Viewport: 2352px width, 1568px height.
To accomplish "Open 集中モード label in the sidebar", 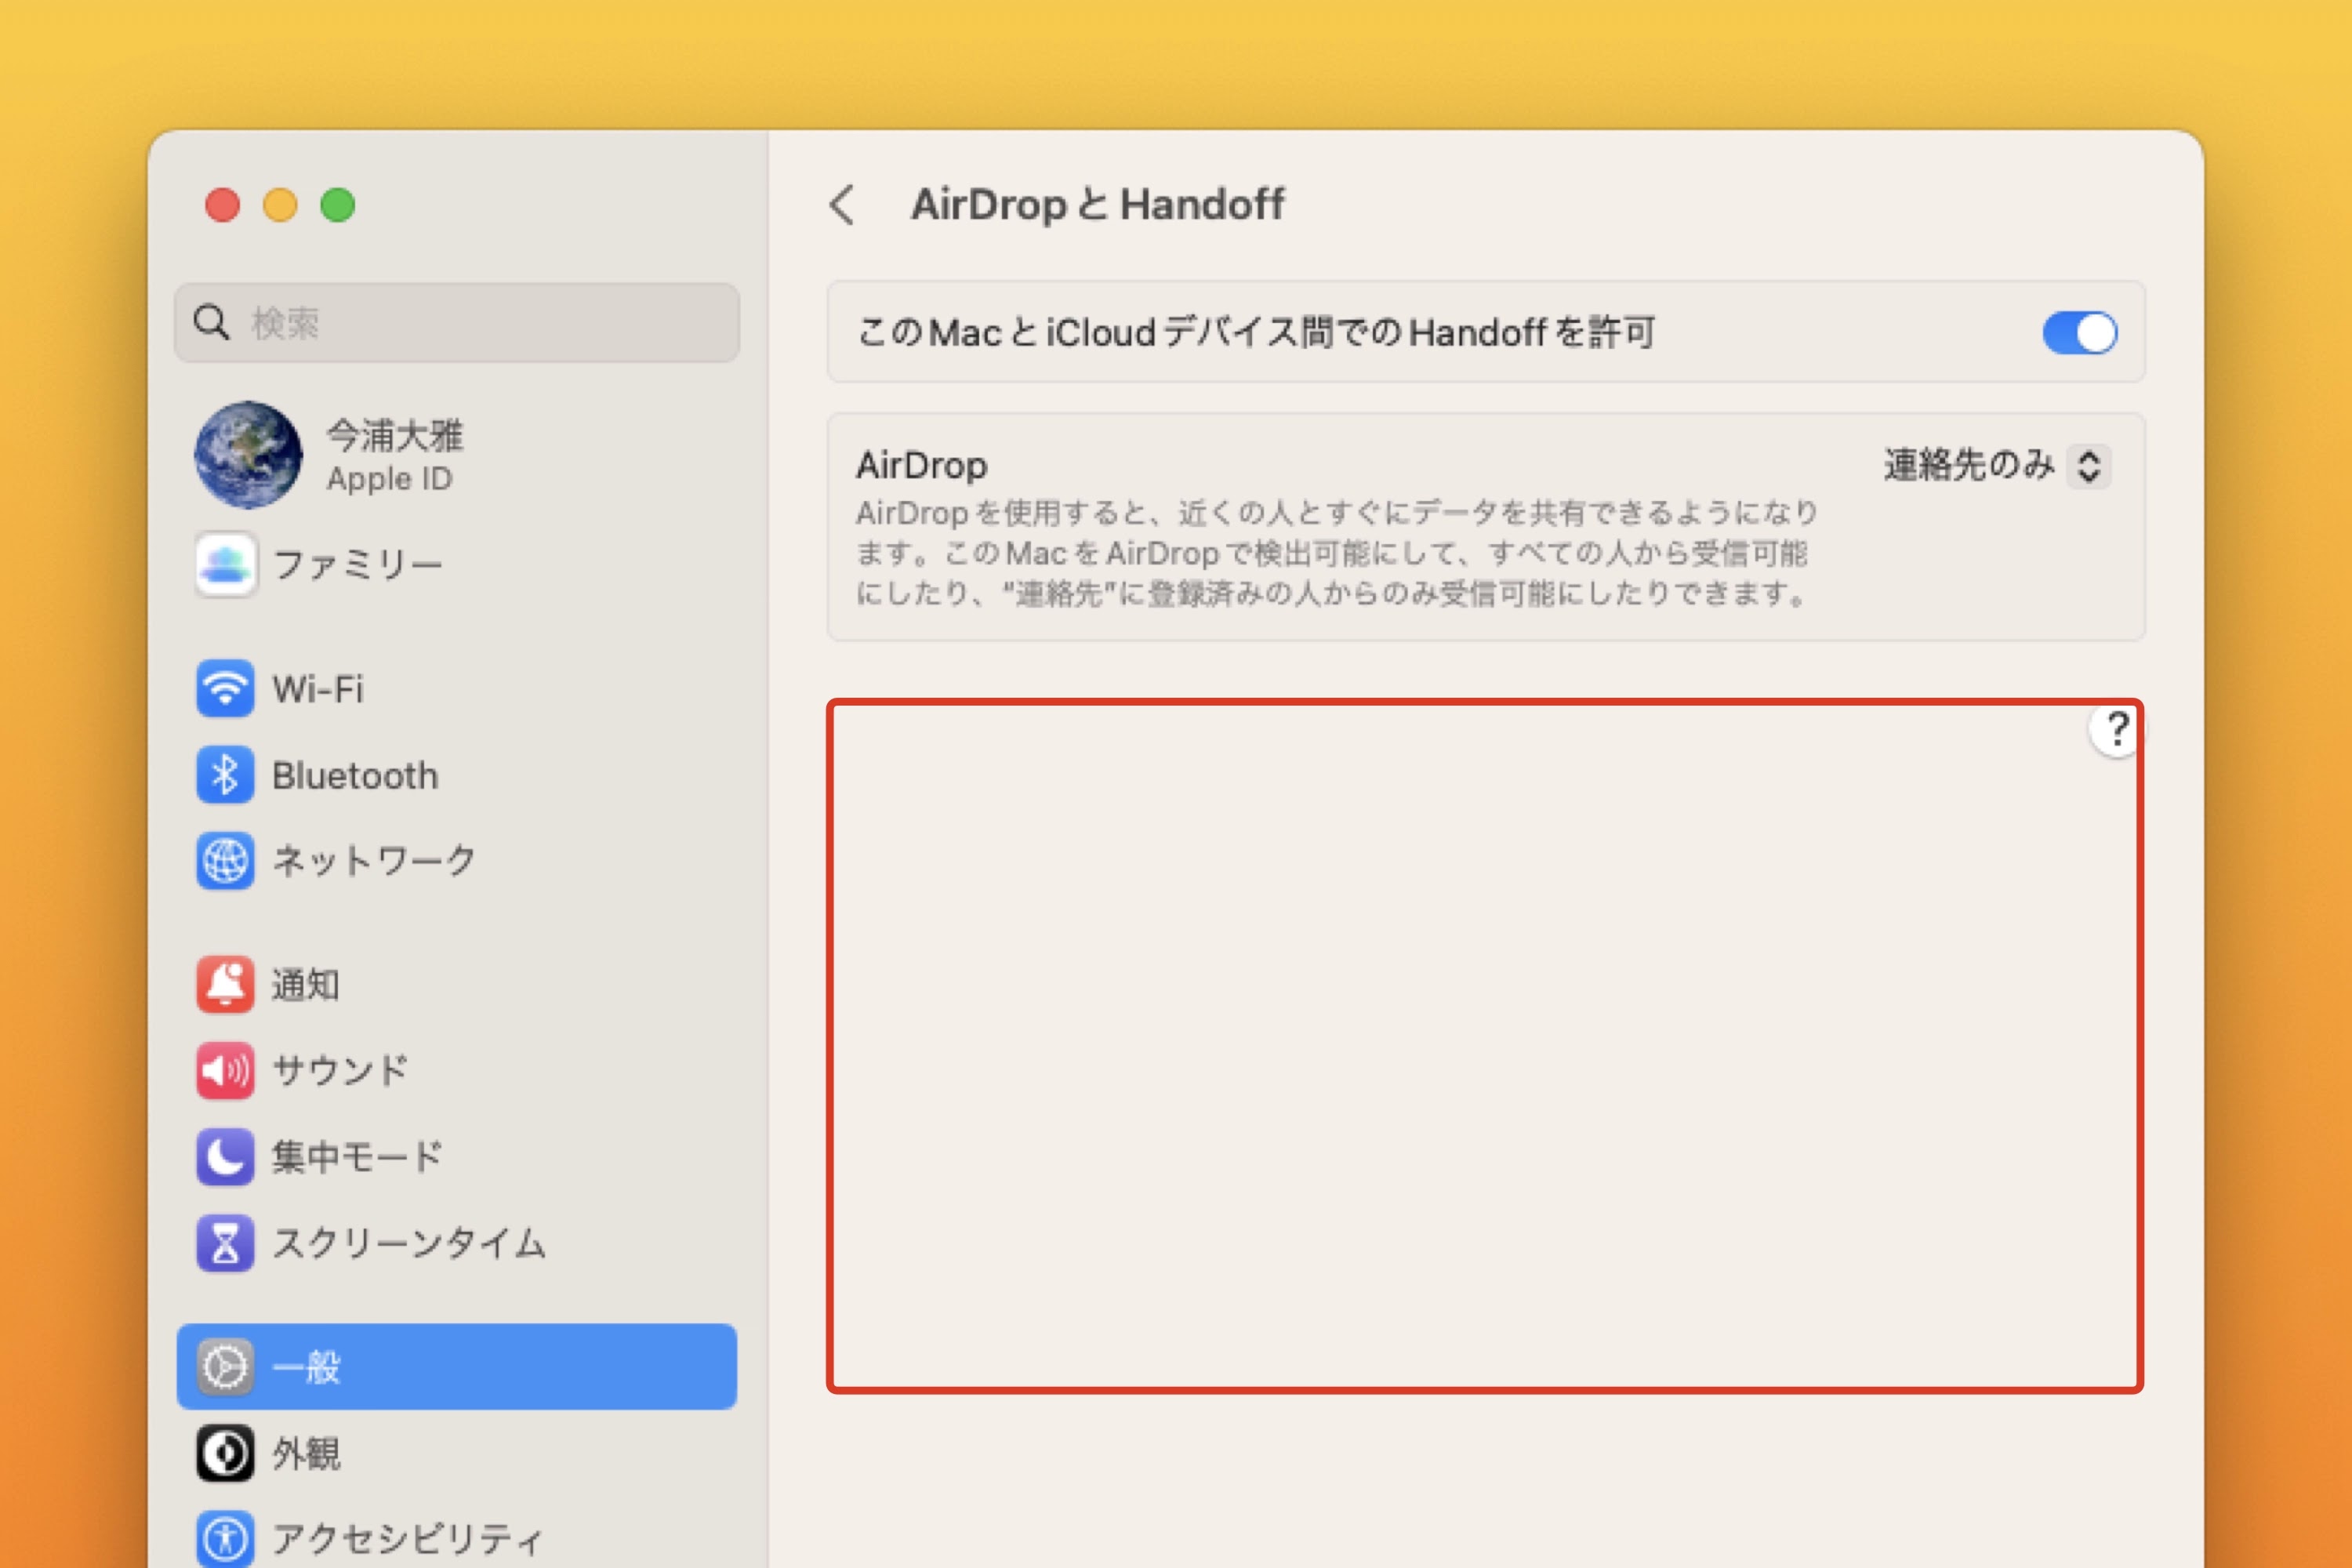I will coord(357,1157).
